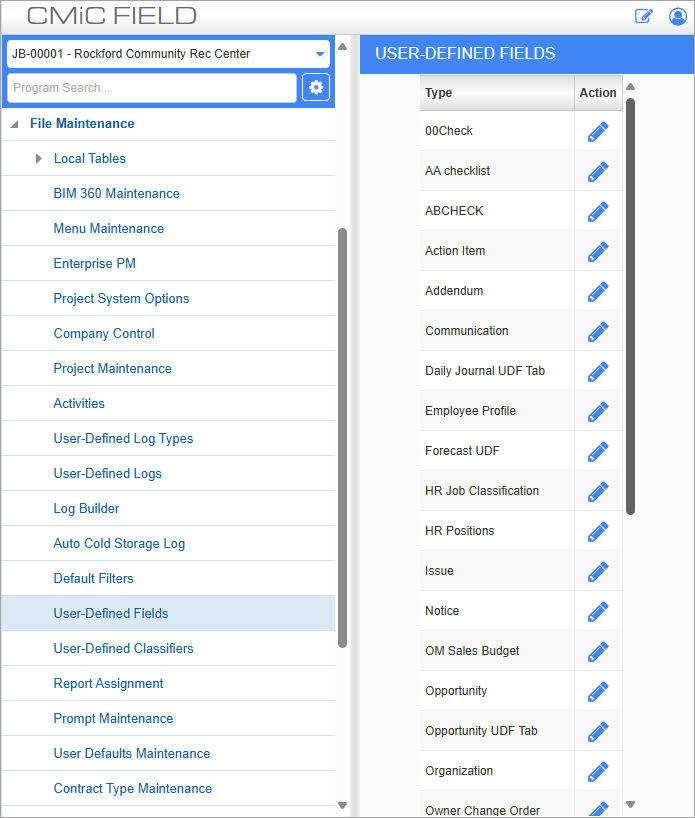Image resolution: width=695 pixels, height=818 pixels.
Task: Collapse the File Maintenance tree
Action: pyautogui.click(x=13, y=123)
